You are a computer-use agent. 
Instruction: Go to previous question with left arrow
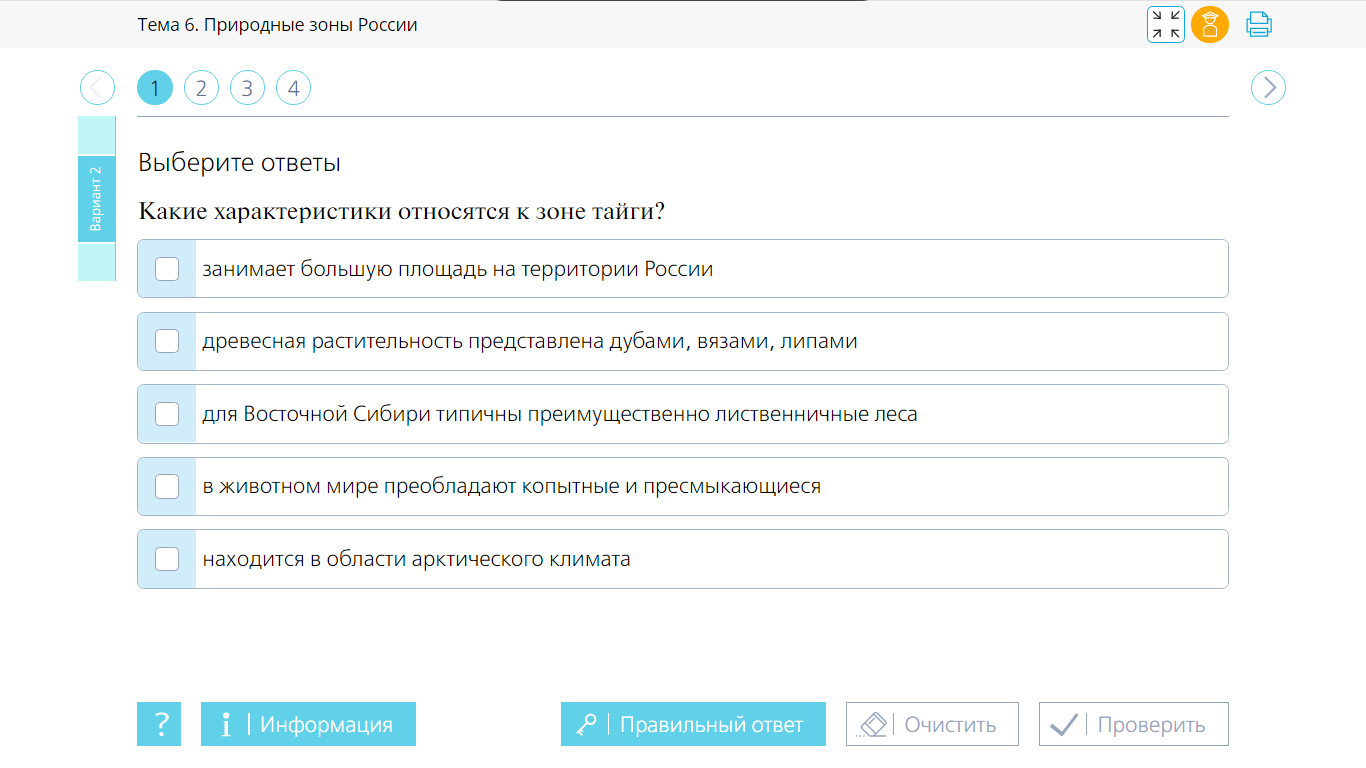click(x=97, y=88)
